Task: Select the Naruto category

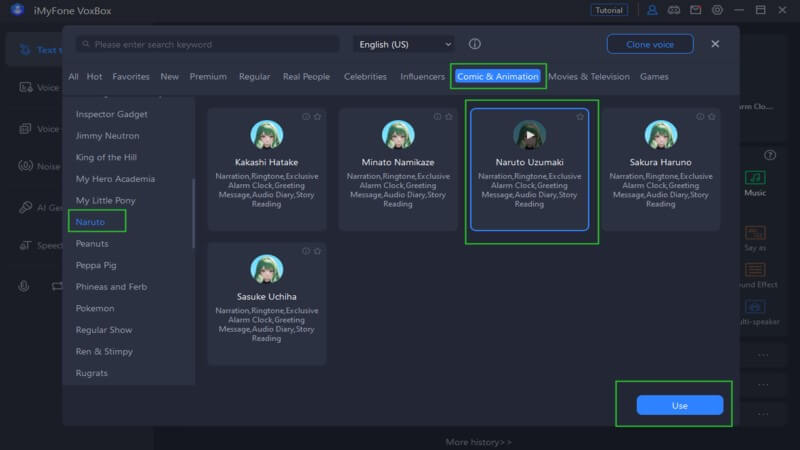Action: coord(90,222)
